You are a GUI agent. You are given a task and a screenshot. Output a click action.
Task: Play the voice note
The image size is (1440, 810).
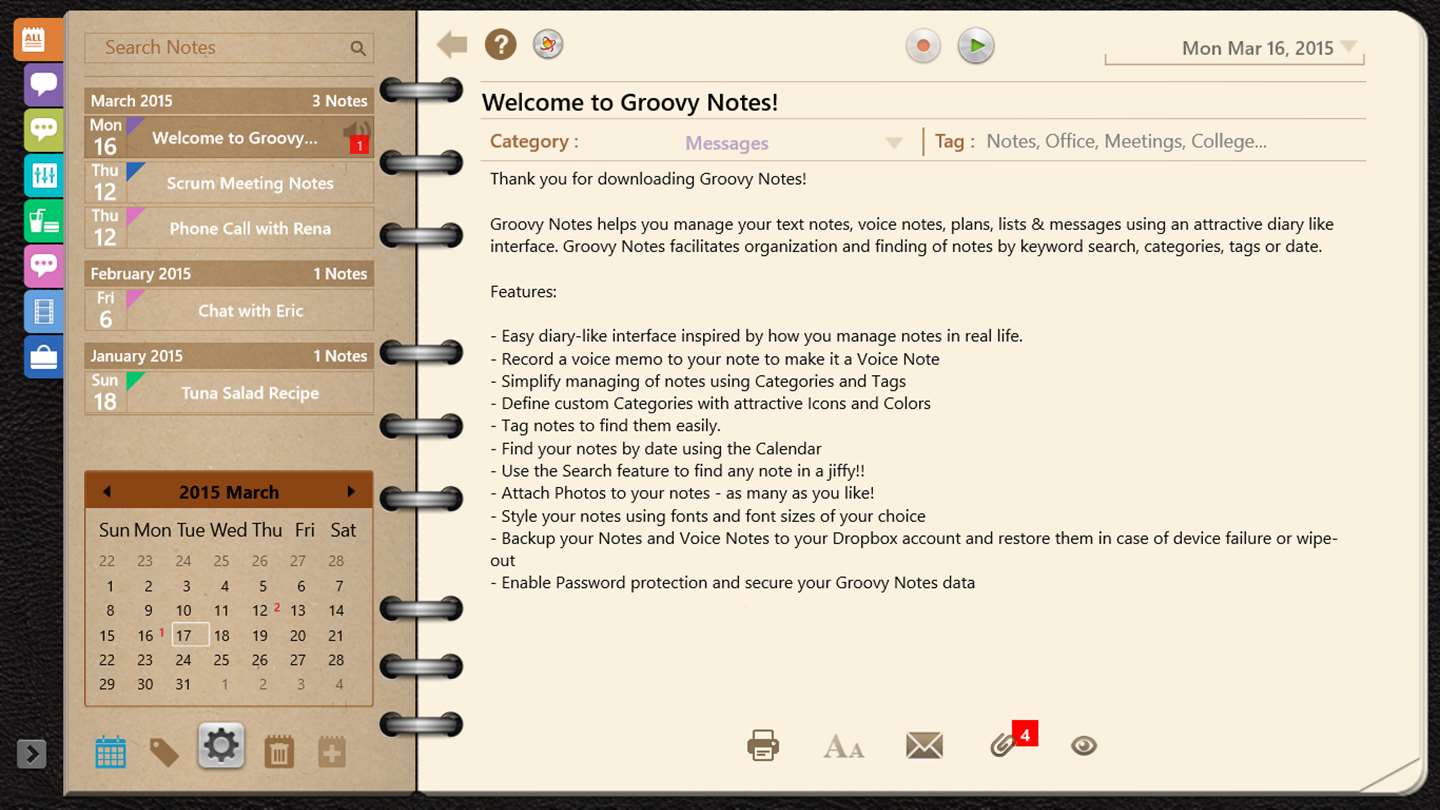[x=976, y=46]
